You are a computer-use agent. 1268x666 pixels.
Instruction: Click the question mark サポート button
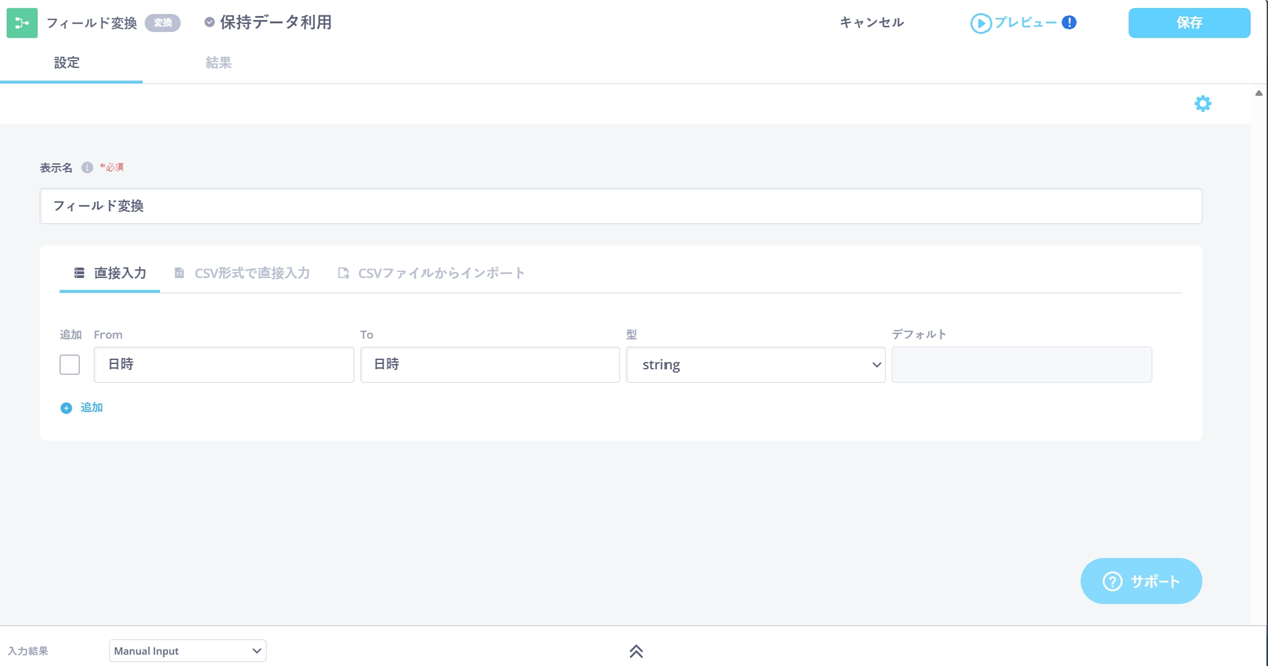(x=1141, y=581)
